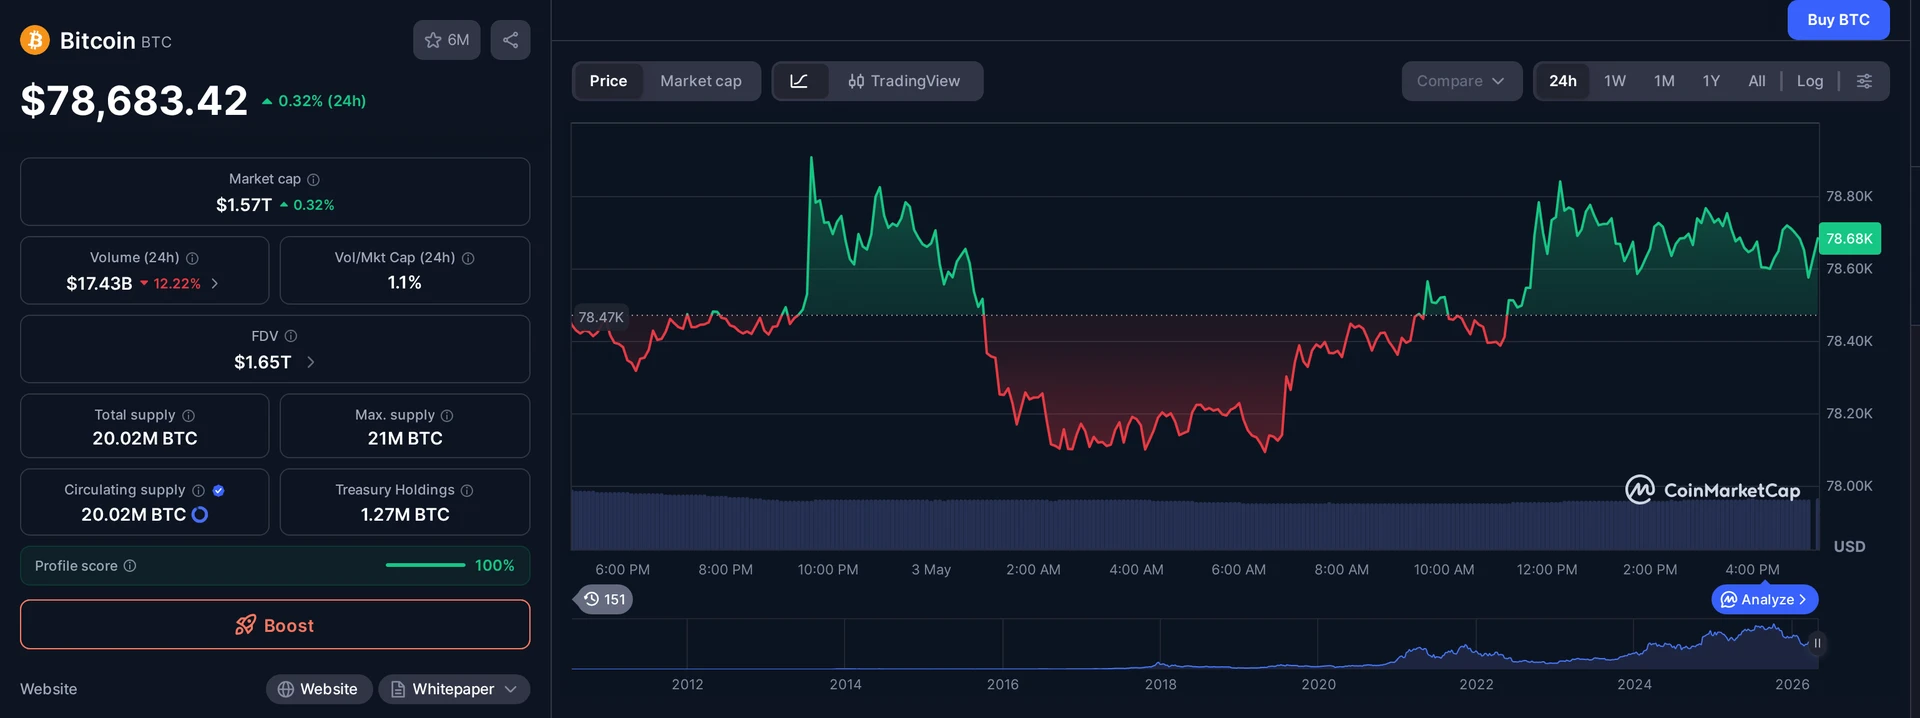Viewport: 1920px width, 718px height.
Task: Click the 21M BTC max supply value
Action: (405, 438)
